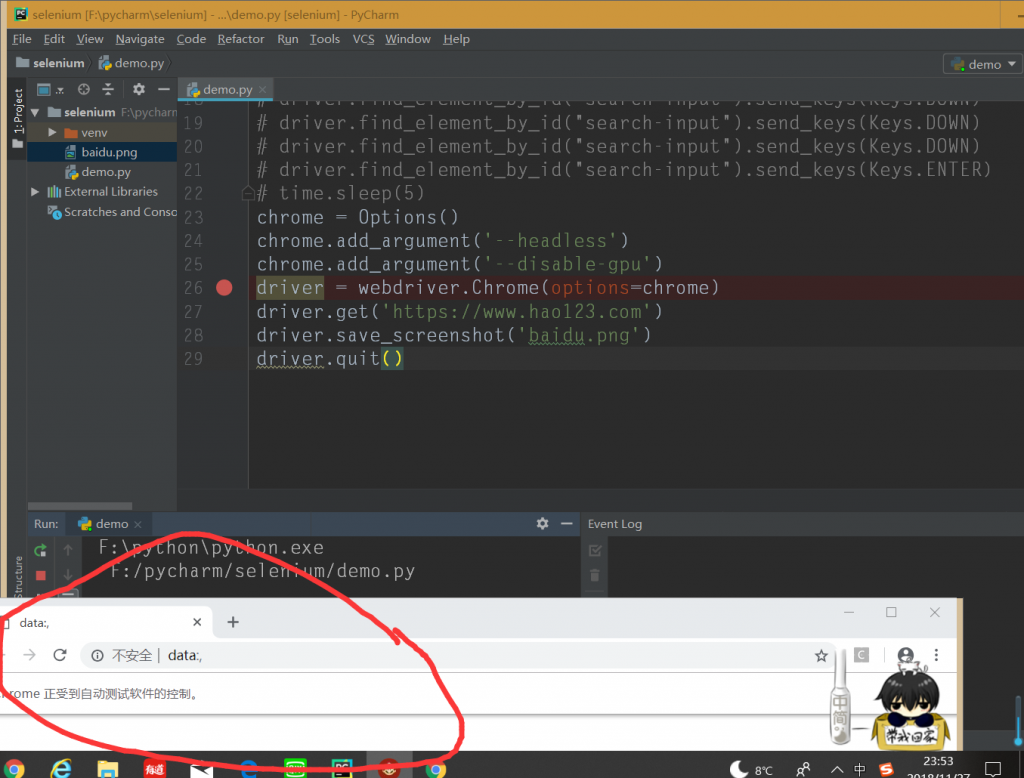Click line 29 driver.quit() code
The width and height of the screenshot is (1024, 778).
(330, 359)
